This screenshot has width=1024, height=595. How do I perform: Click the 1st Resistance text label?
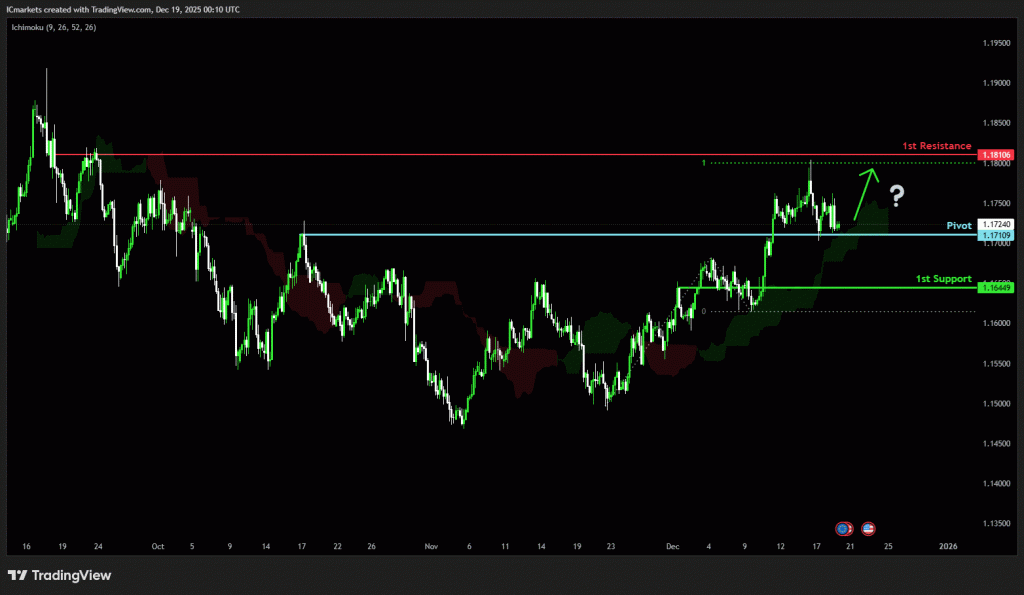(x=936, y=146)
